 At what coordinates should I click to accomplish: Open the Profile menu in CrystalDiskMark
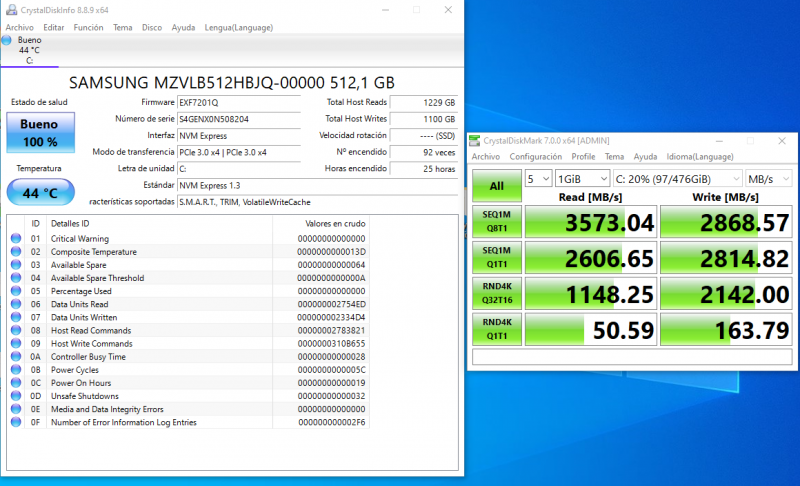[x=583, y=157]
